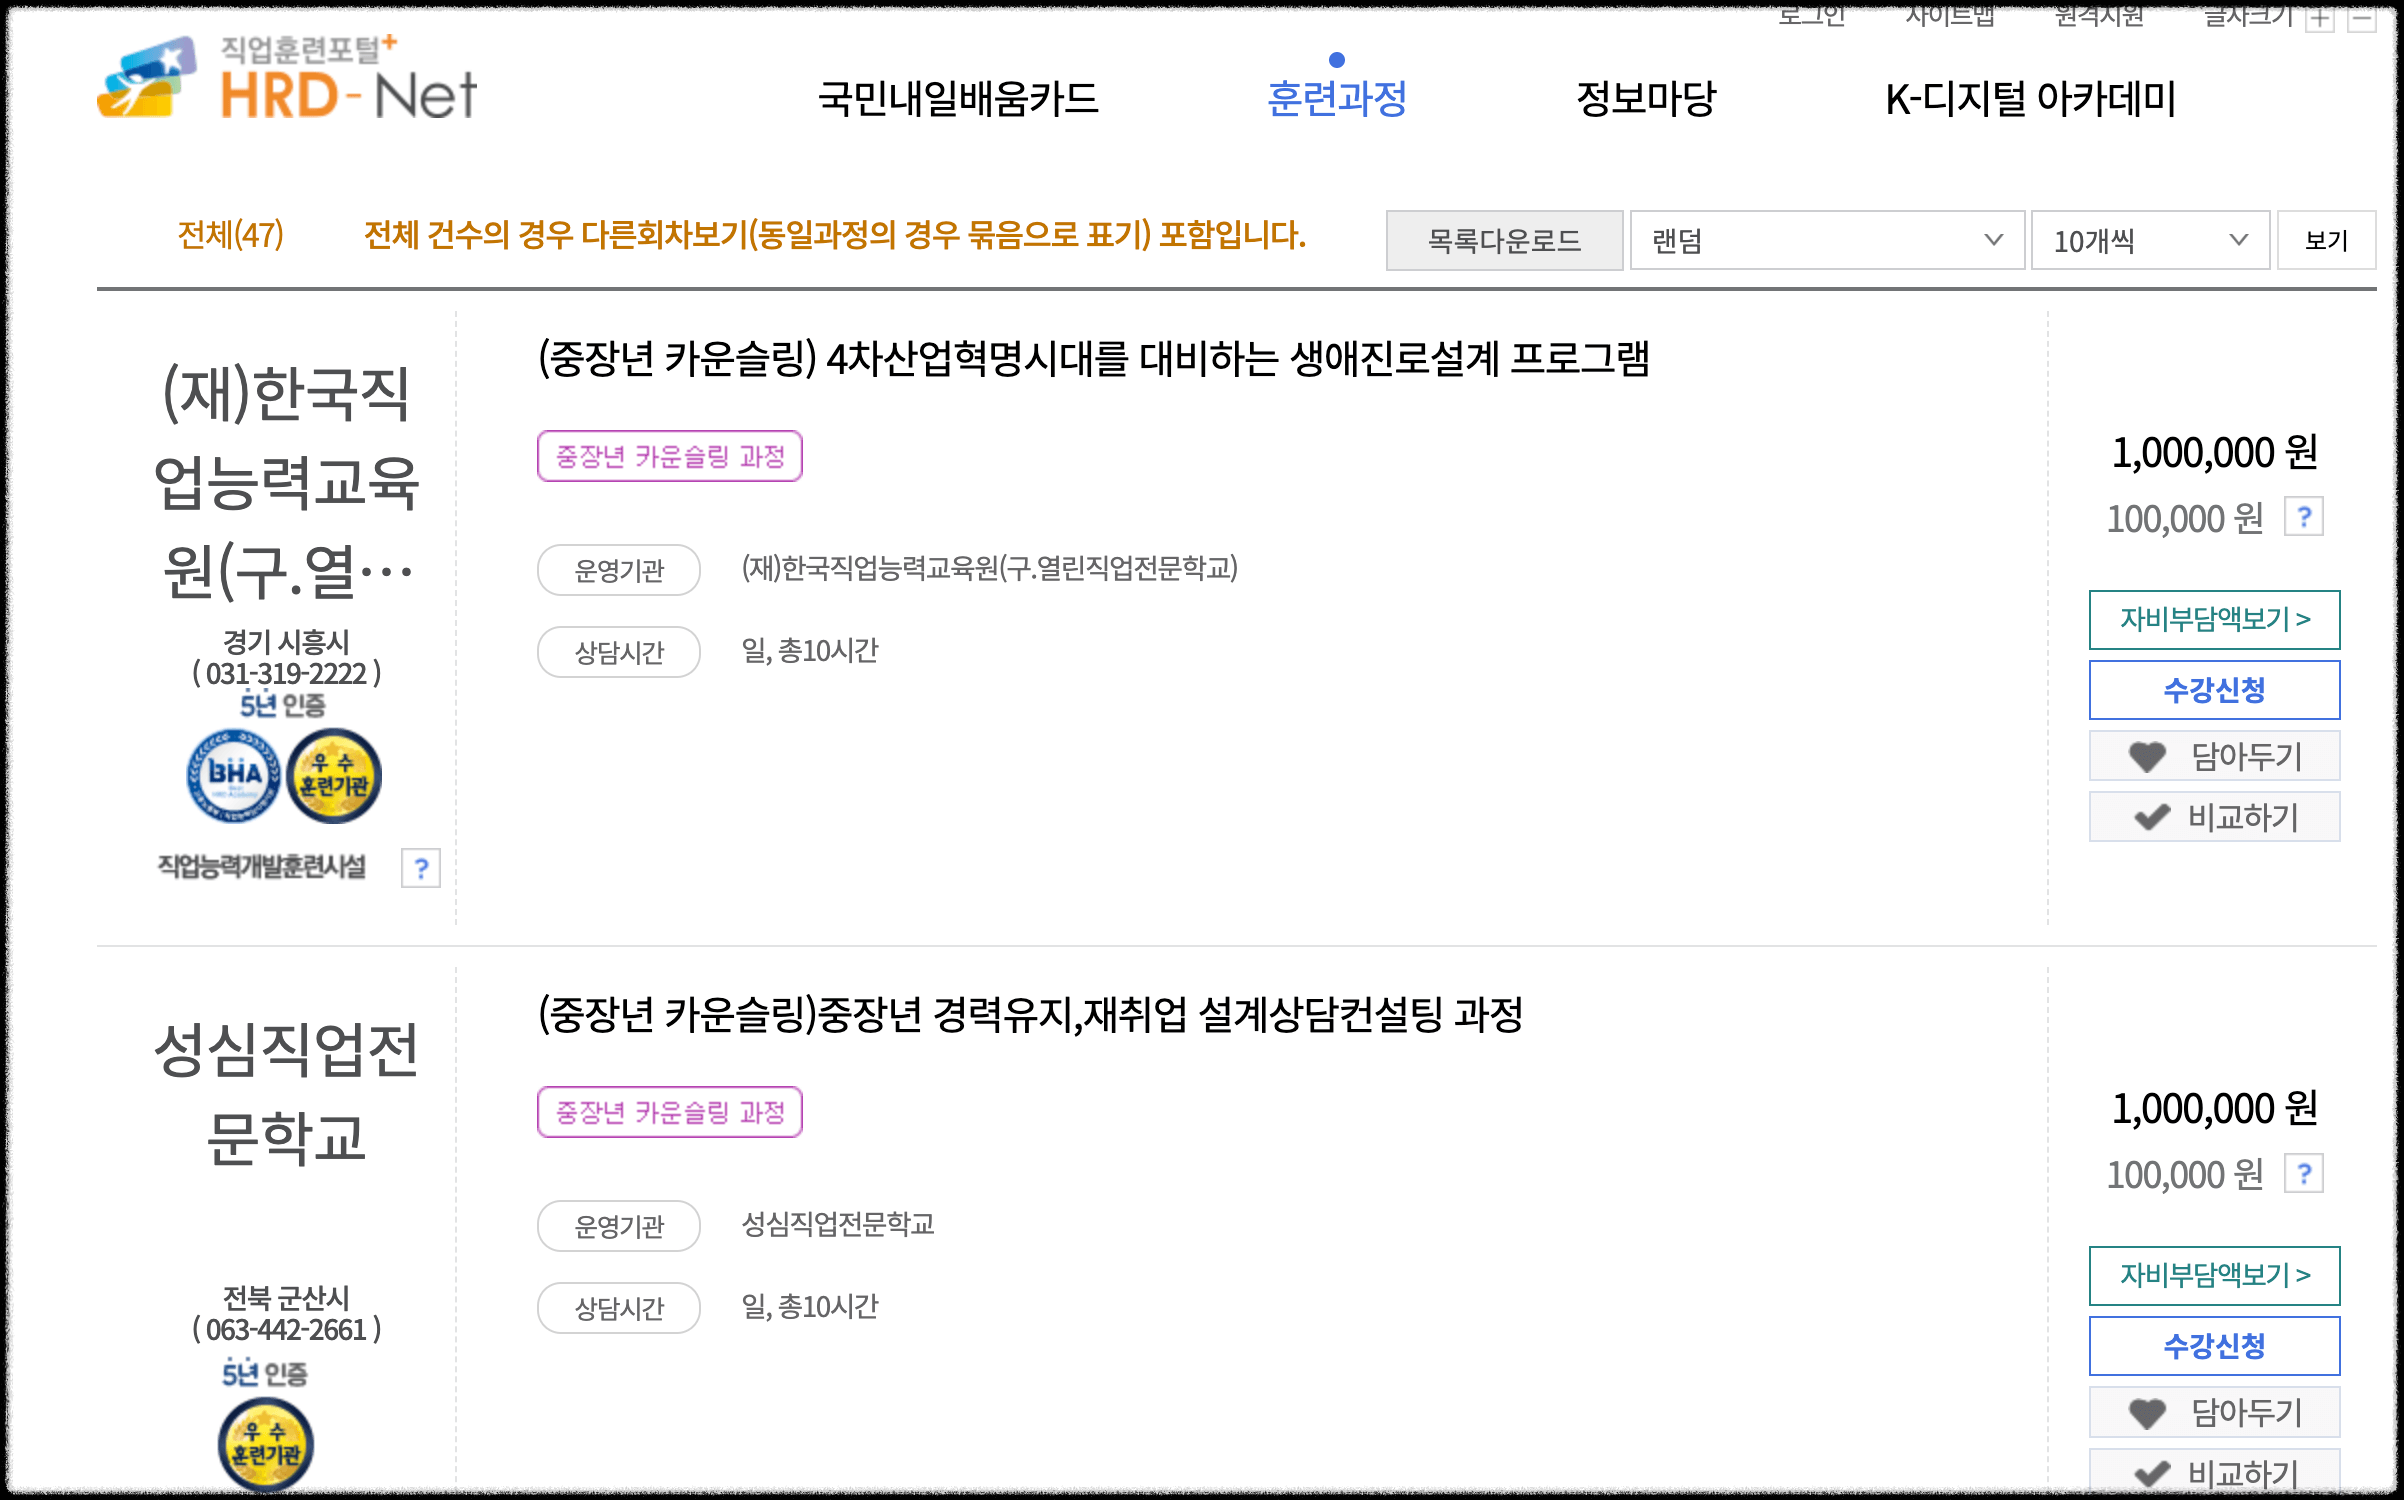Click the 전체(47) total count label
Image resolution: width=2404 pixels, height=1500 pixels.
231,235
